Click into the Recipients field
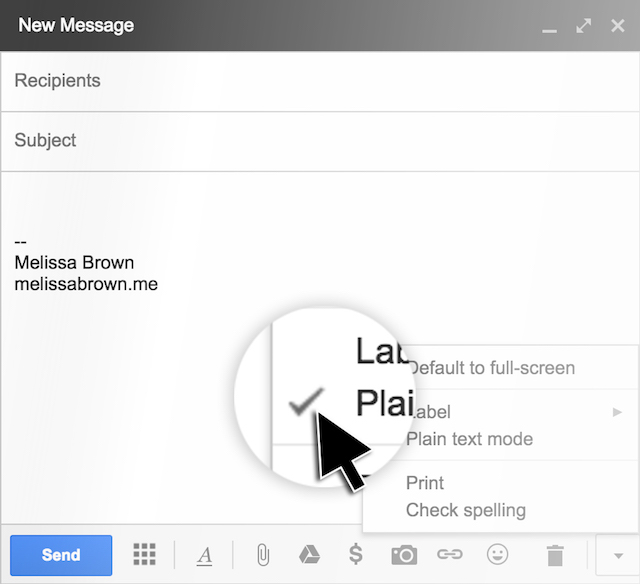Viewport: 640px width, 584px height. click(x=320, y=81)
